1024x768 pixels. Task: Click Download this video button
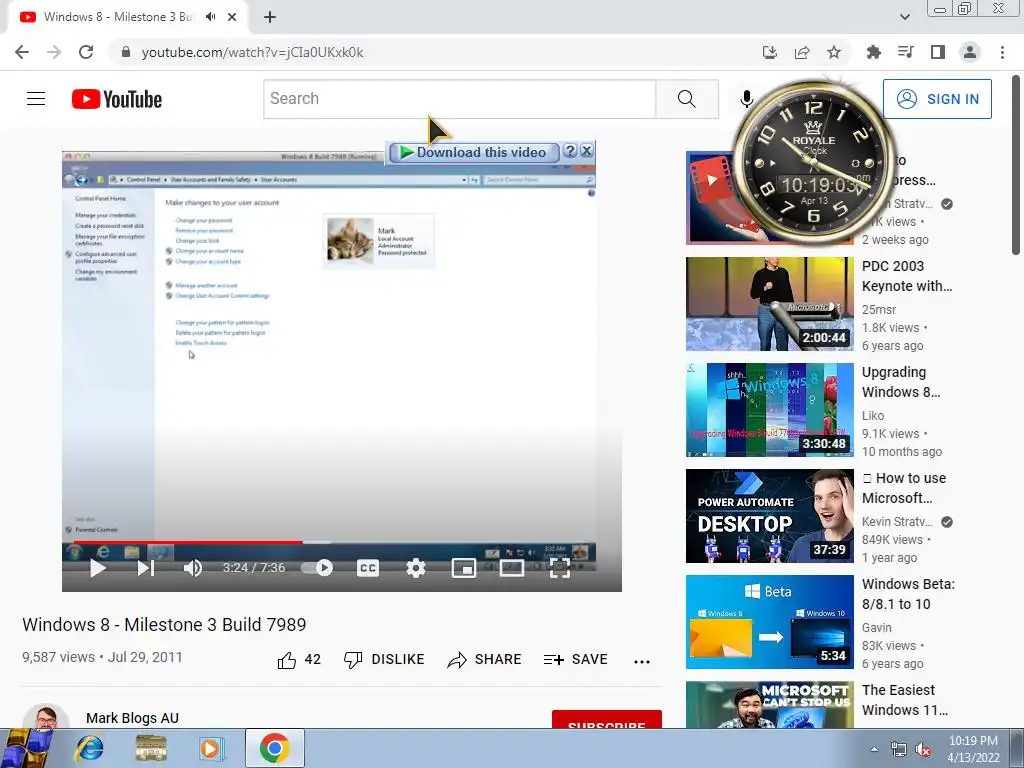[x=473, y=152]
